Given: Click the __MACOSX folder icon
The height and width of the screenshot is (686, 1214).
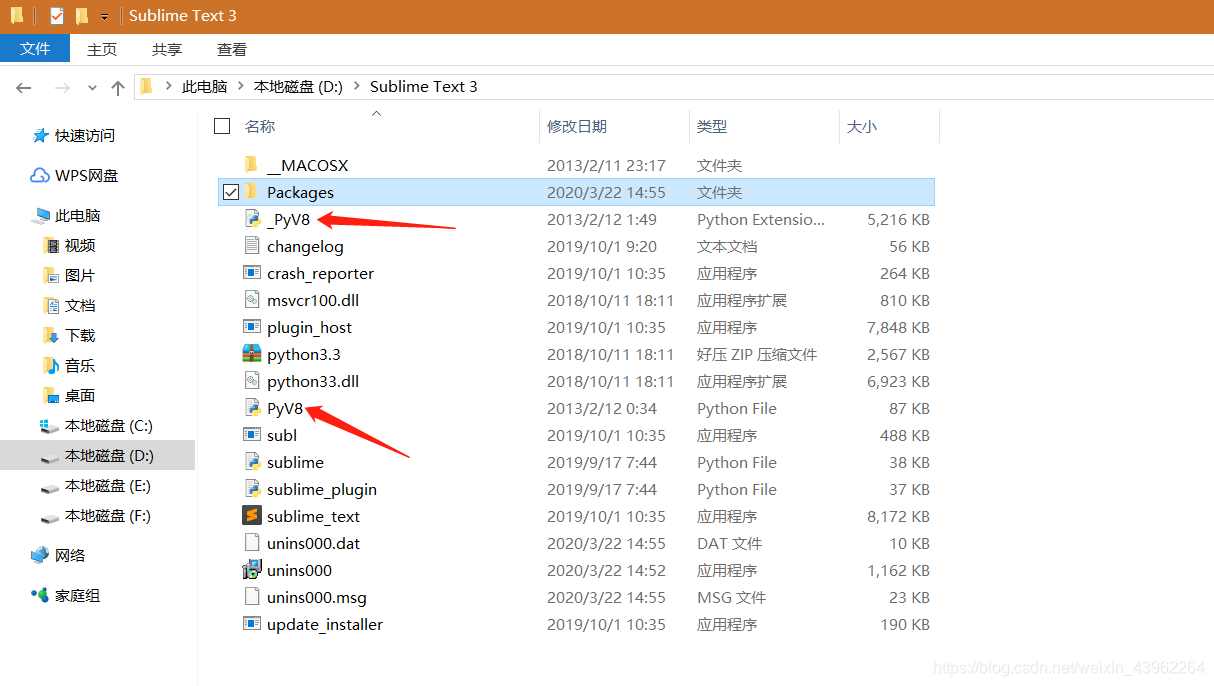Looking at the screenshot, I should click(x=251, y=165).
